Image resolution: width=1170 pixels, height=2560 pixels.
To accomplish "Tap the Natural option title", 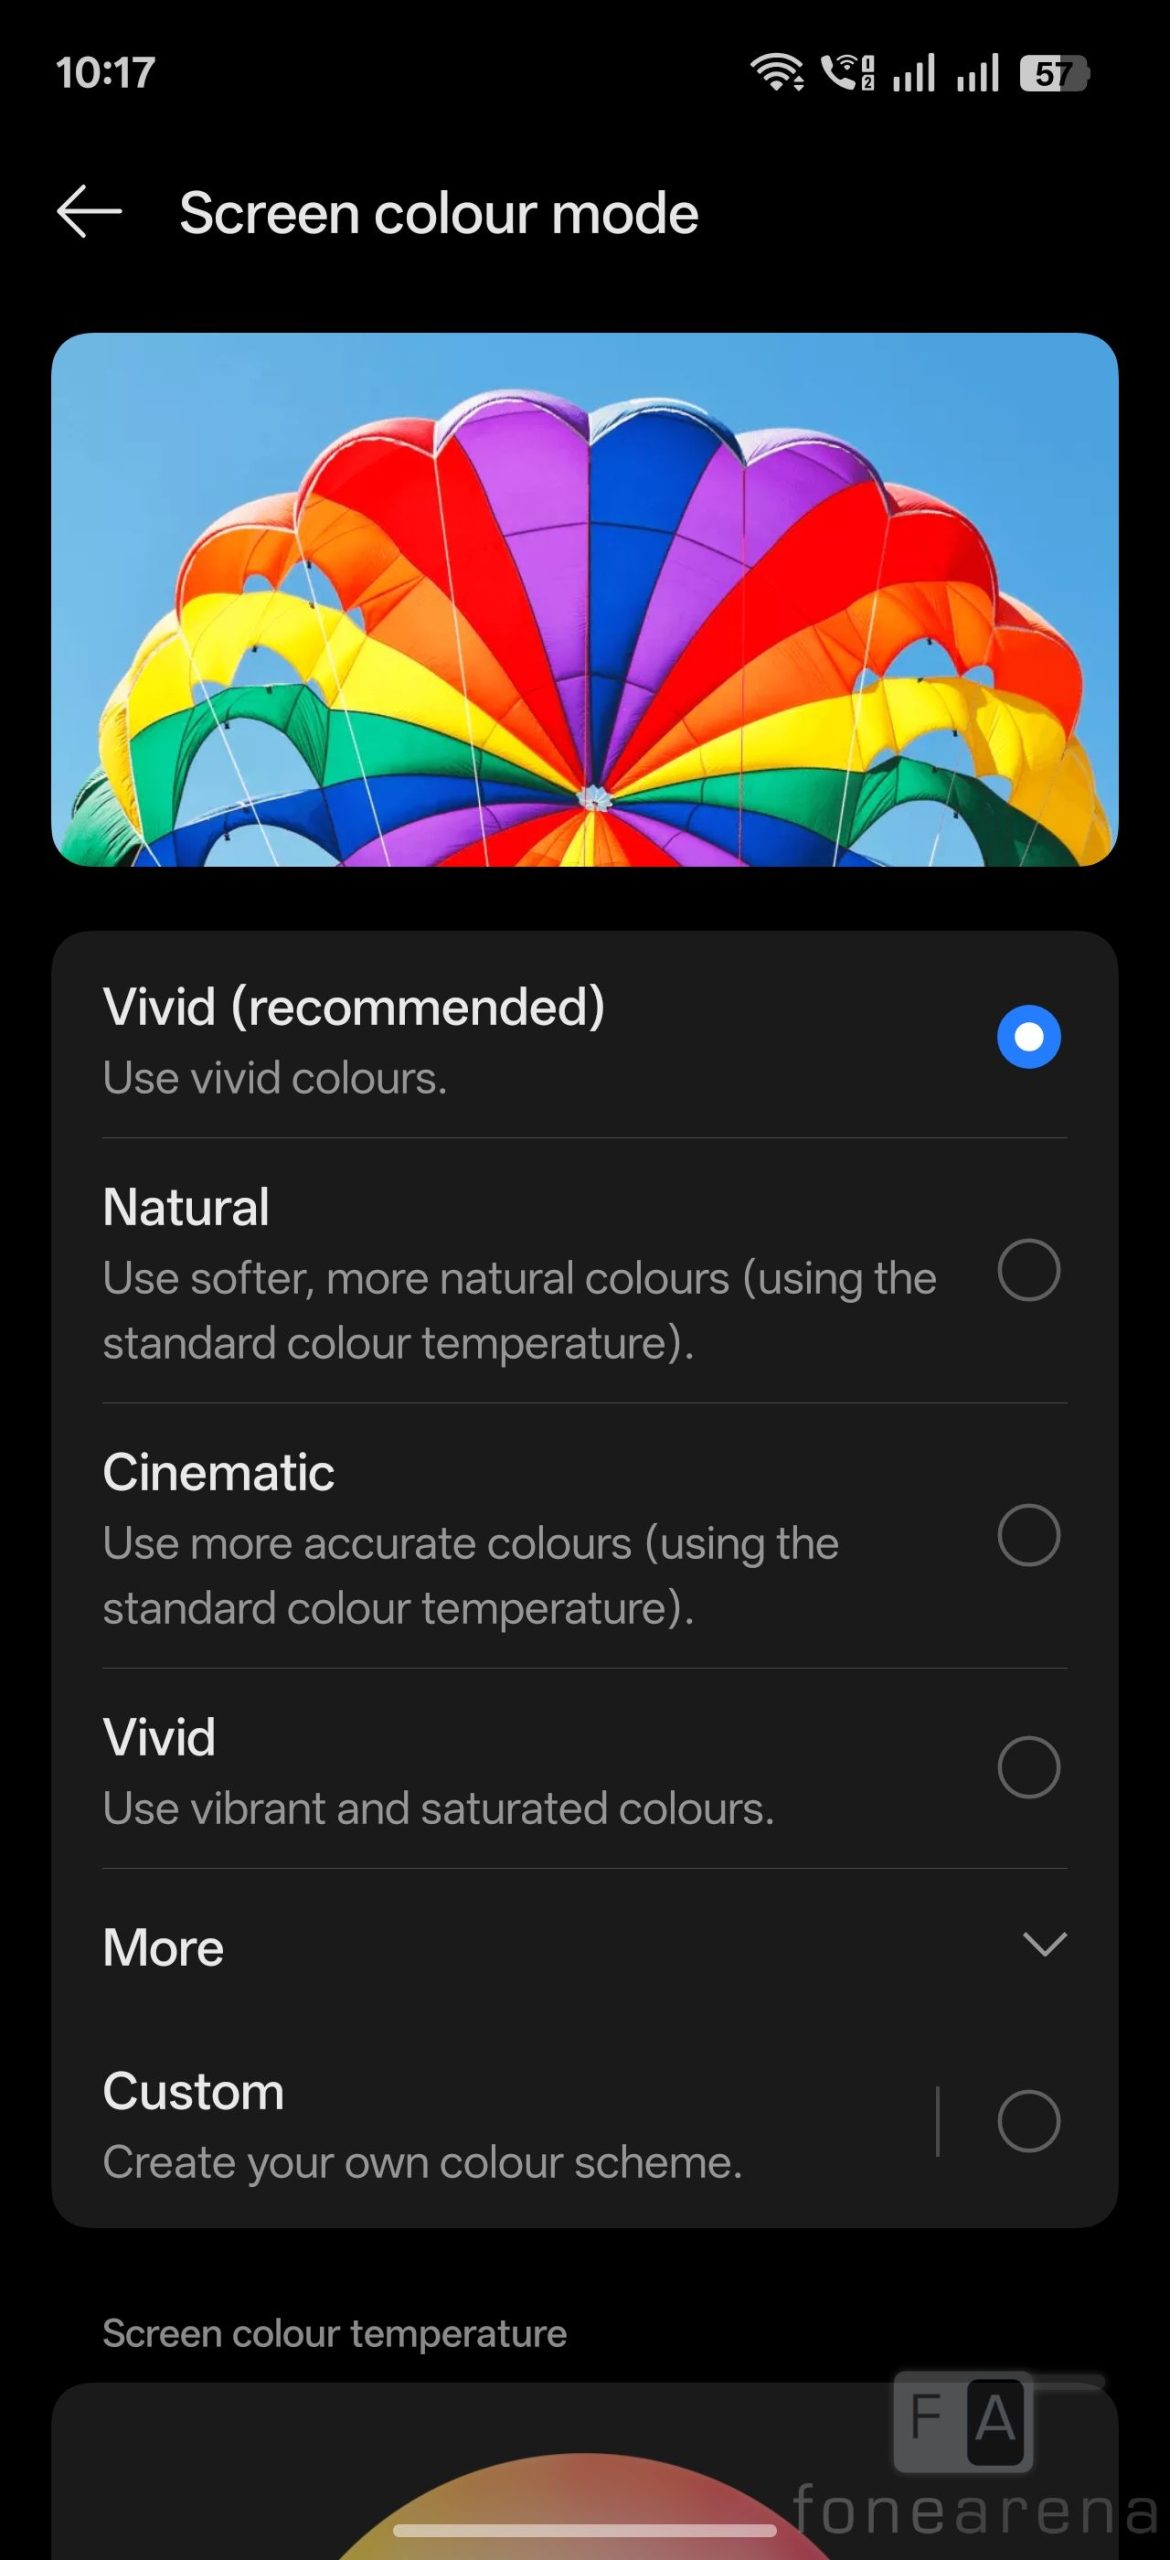I will tap(186, 1207).
